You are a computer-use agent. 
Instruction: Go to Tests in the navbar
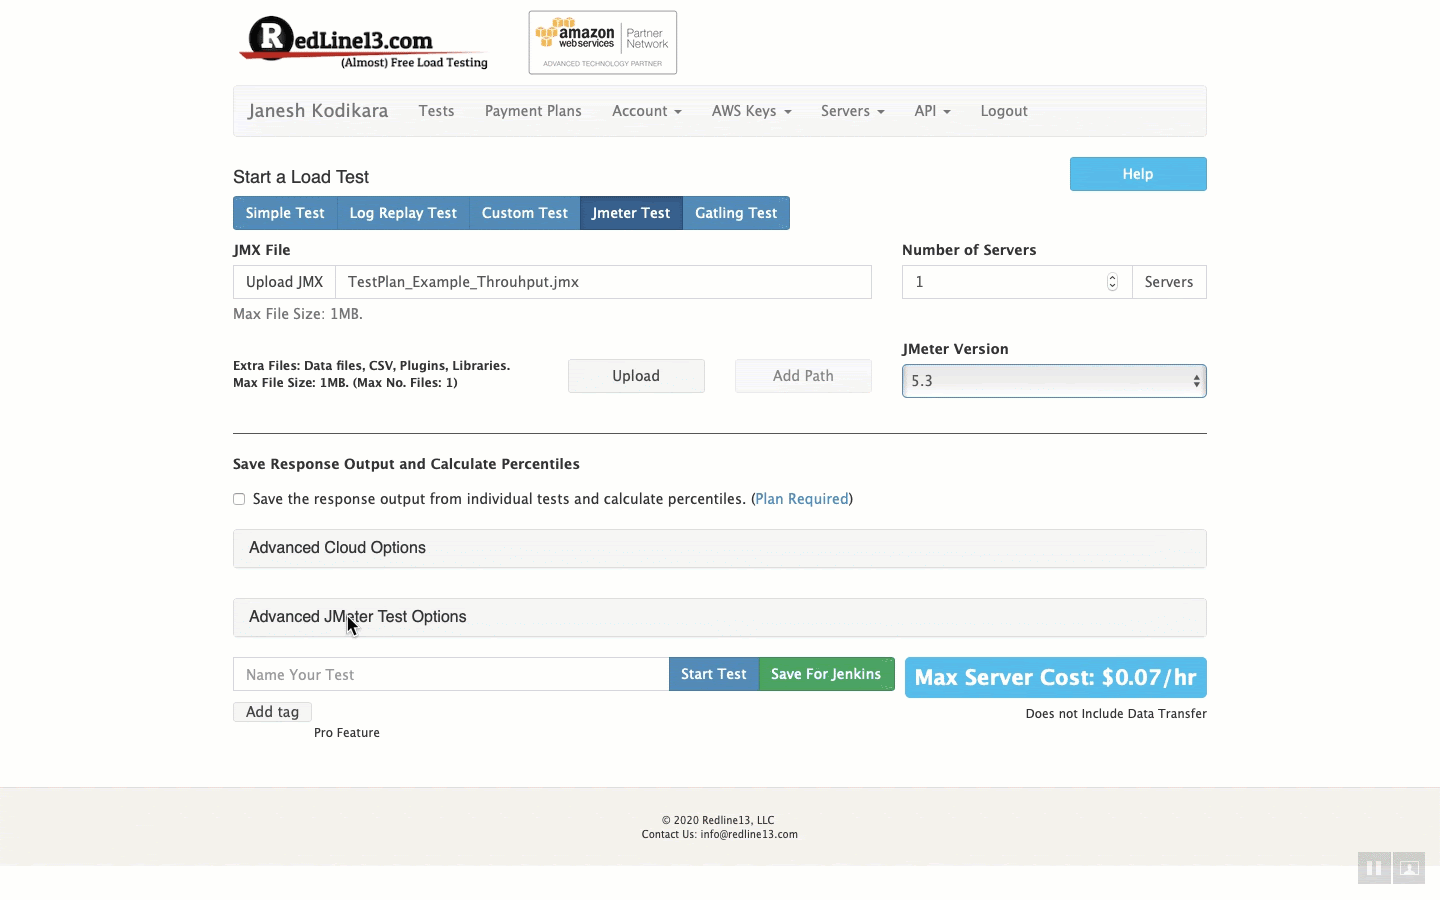(436, 111)
